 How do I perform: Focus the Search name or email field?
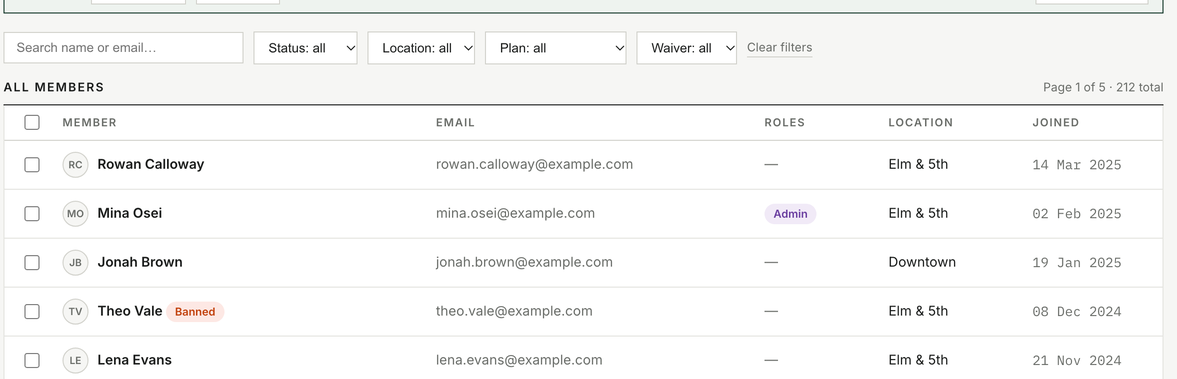[x=123, y=48]
